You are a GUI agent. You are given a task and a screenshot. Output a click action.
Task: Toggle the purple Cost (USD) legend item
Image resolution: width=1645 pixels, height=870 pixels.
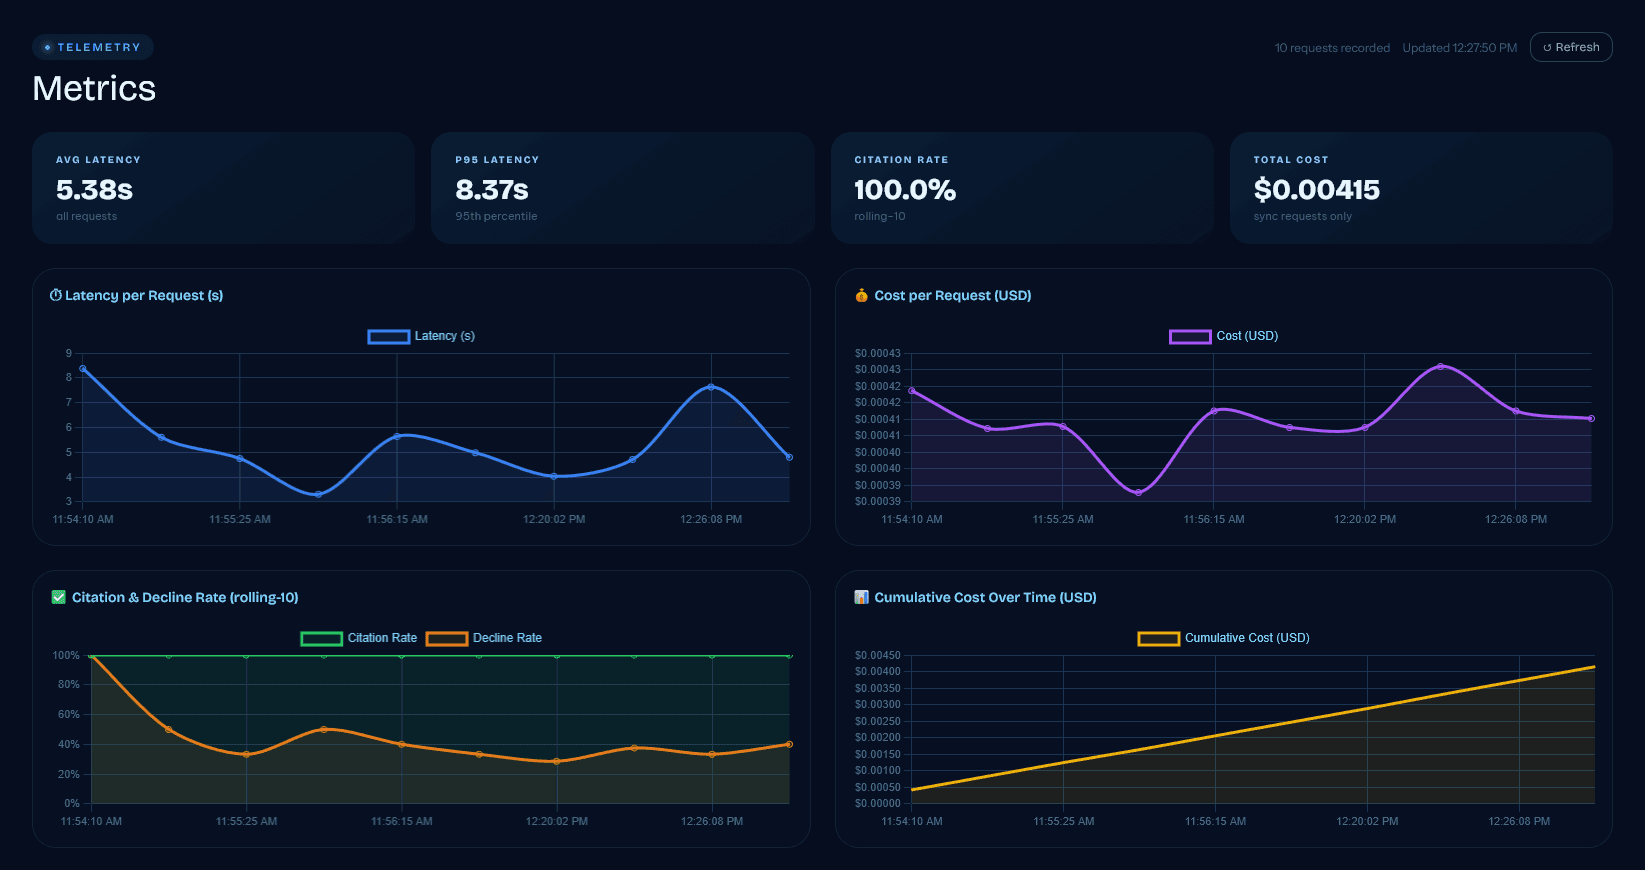(x=1224, y=336)
